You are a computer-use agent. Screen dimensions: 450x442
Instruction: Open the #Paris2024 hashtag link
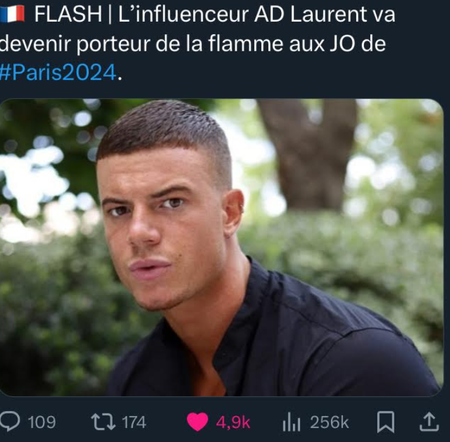58,72
